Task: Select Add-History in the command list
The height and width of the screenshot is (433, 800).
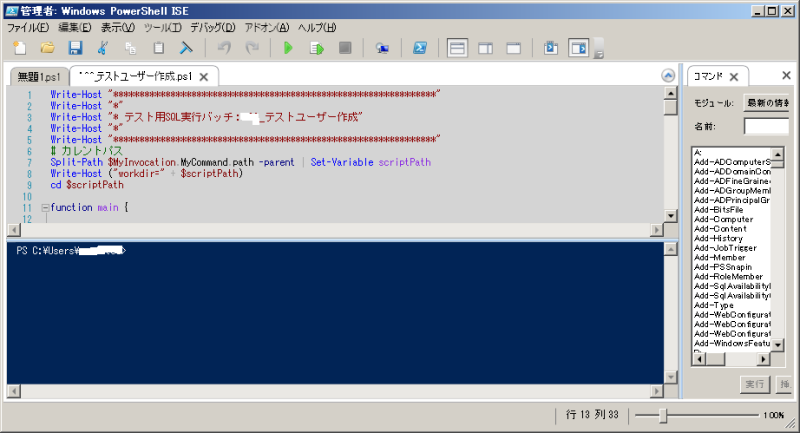Action: point(718,238)
